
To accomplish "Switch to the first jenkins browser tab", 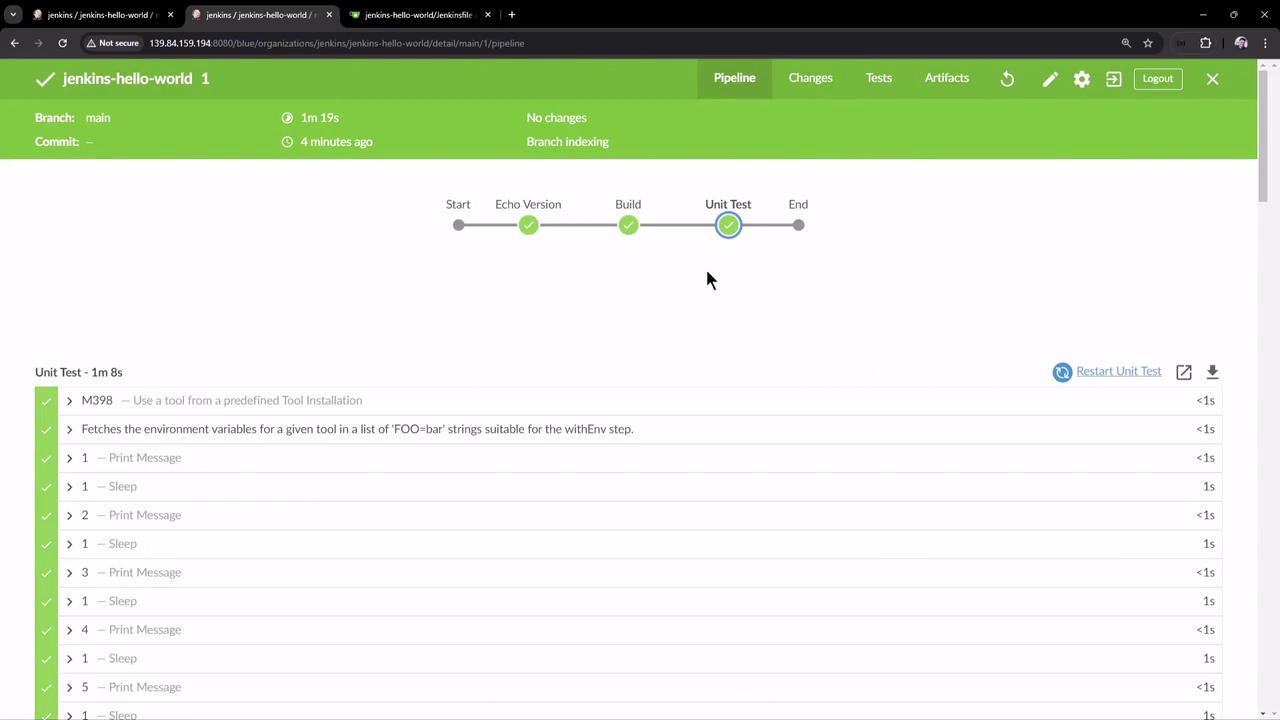I will pos(103,15).
